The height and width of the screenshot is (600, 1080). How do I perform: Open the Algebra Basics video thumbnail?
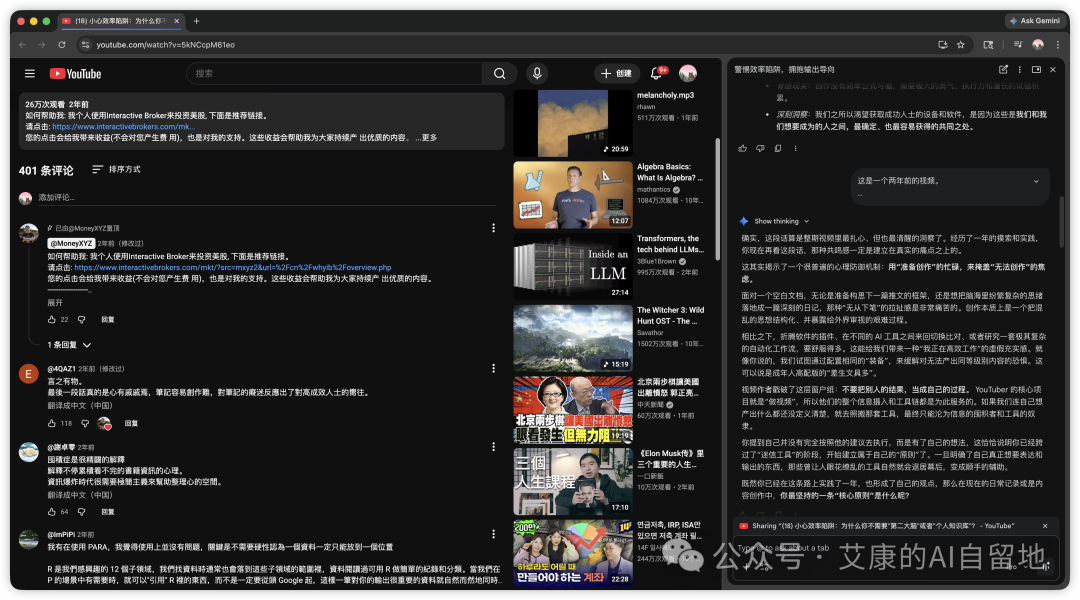point(572,195)
